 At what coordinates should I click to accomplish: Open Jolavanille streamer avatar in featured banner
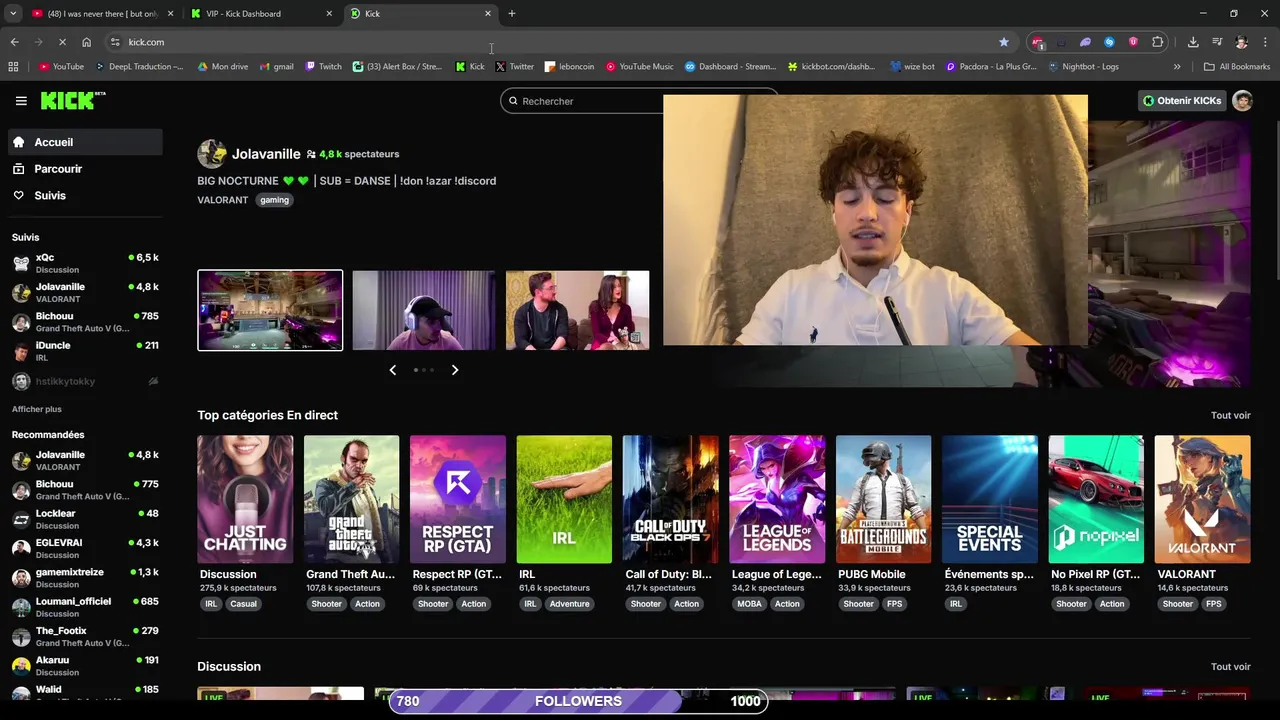click(212, 154)
